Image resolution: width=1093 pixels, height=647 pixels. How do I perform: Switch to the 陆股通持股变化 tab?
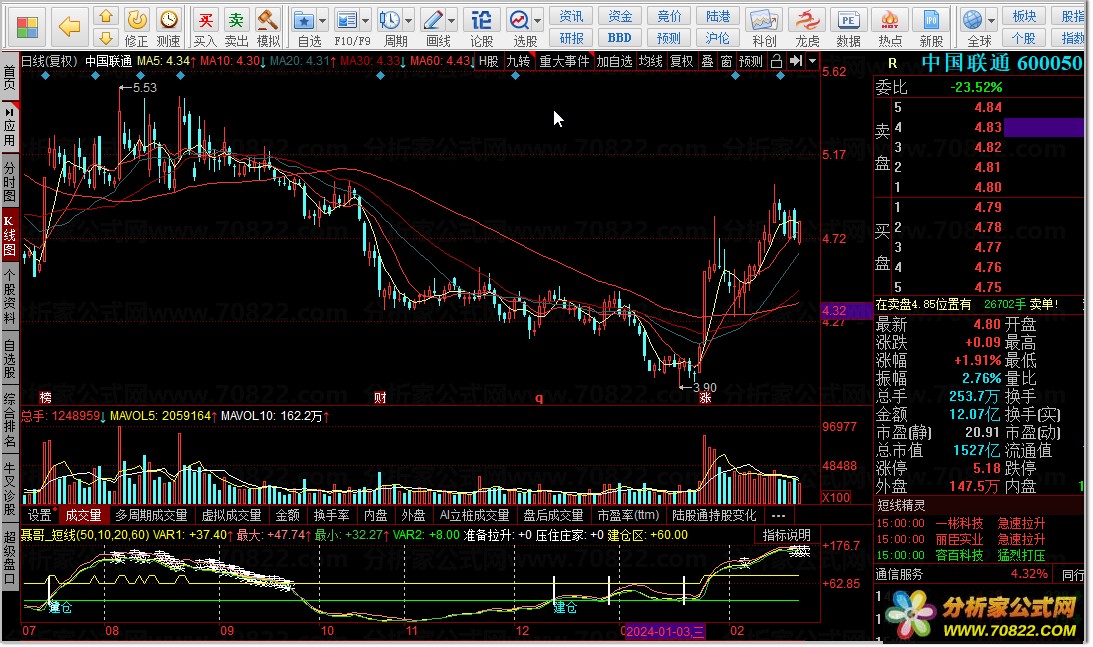714,515
